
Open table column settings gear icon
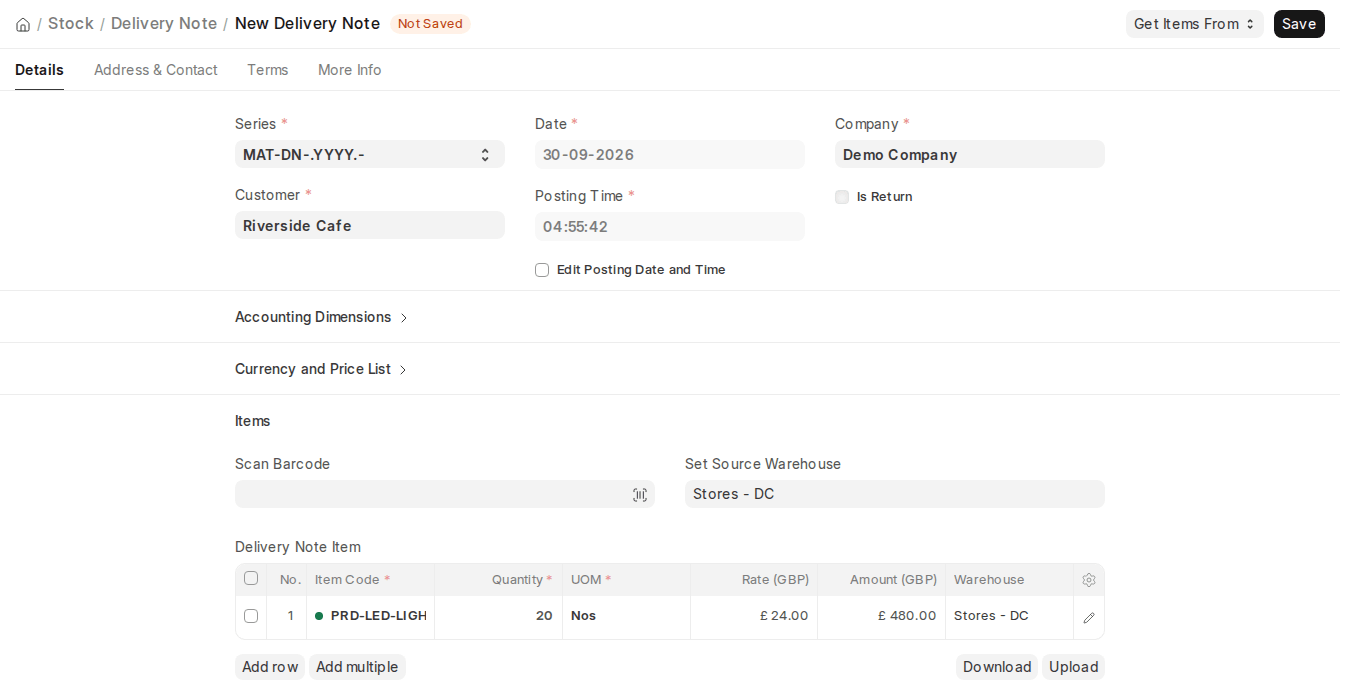coord(1089,580)
